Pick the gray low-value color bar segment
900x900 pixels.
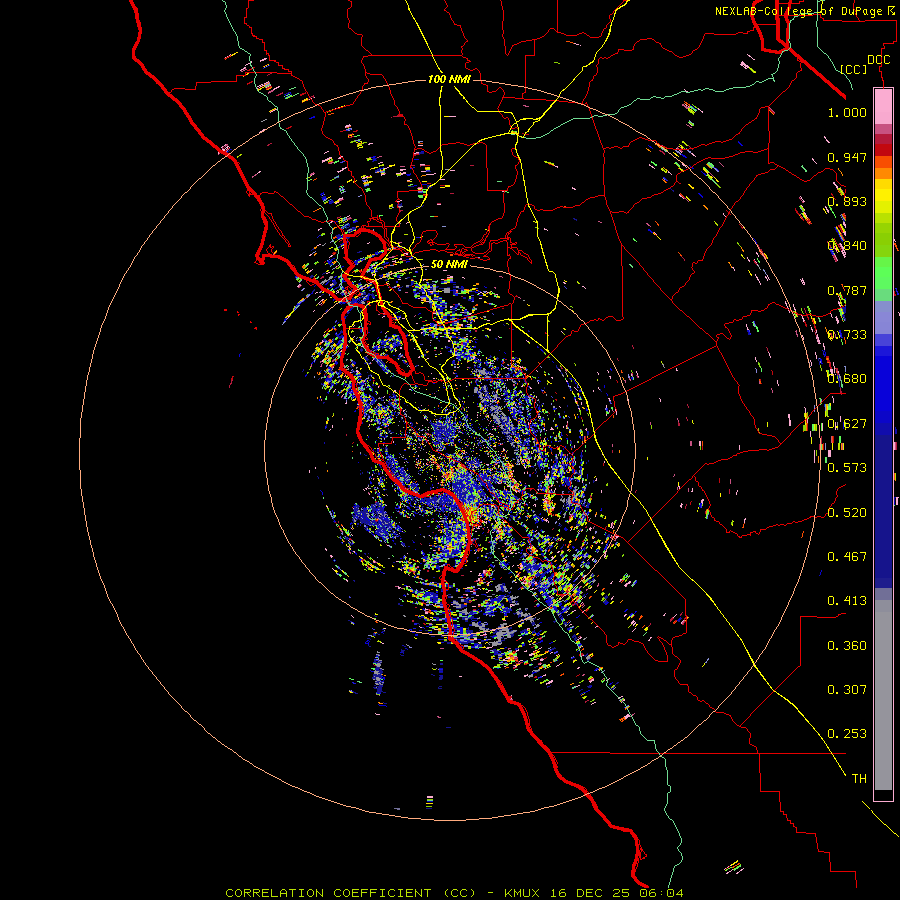883,695
